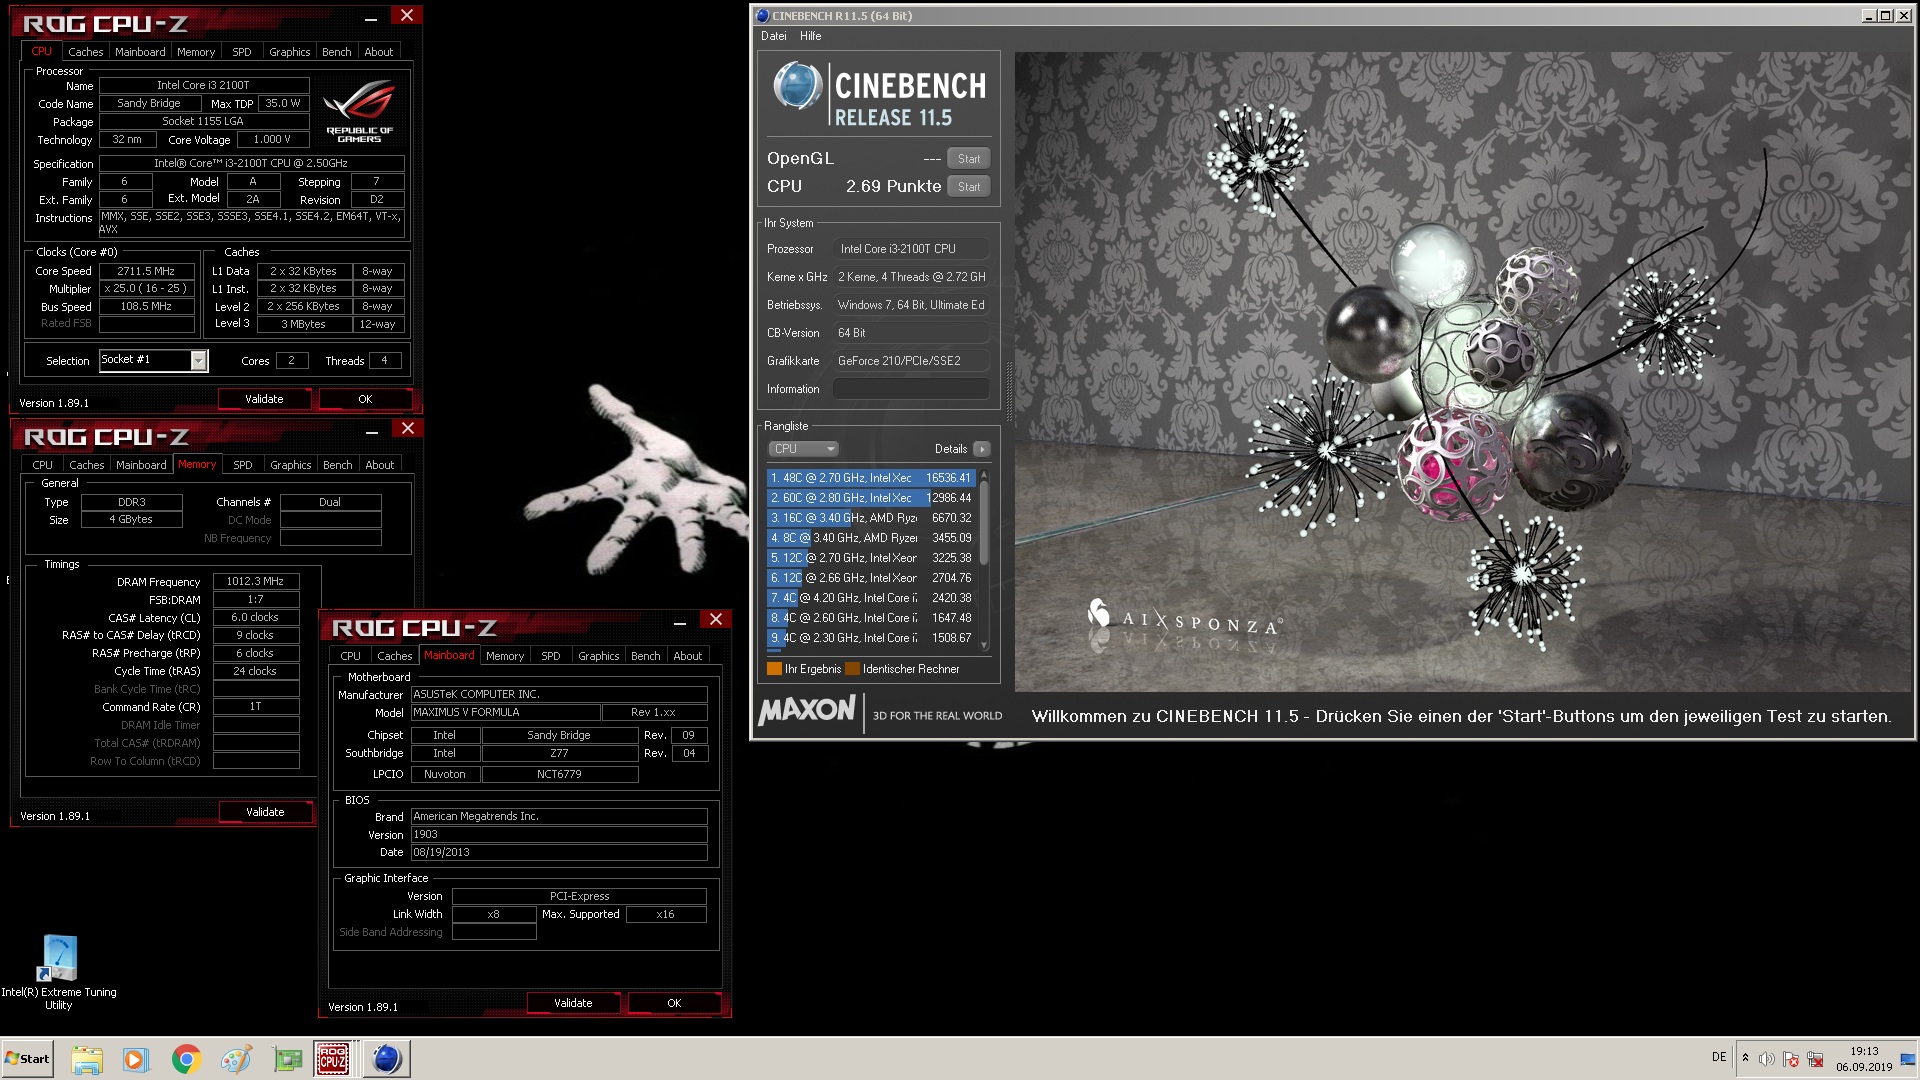The image size is (1920, 1080).
Task: Click OK in the CPU-Z mainboard window
Action: 674,1003
